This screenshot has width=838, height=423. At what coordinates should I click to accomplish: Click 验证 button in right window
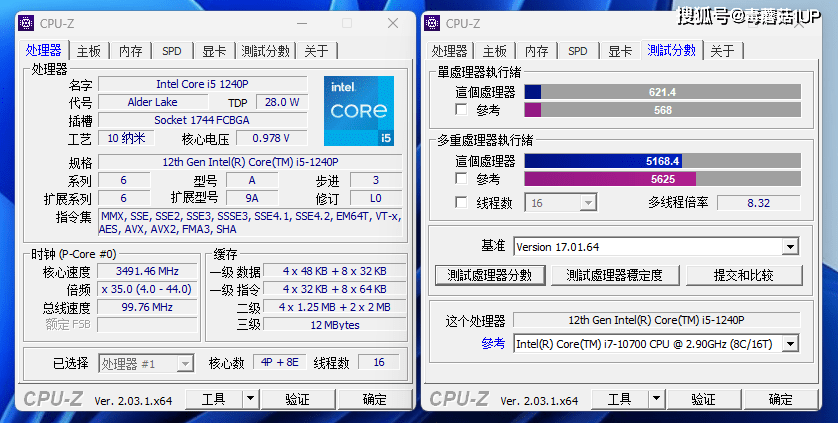tap(703, 399)
